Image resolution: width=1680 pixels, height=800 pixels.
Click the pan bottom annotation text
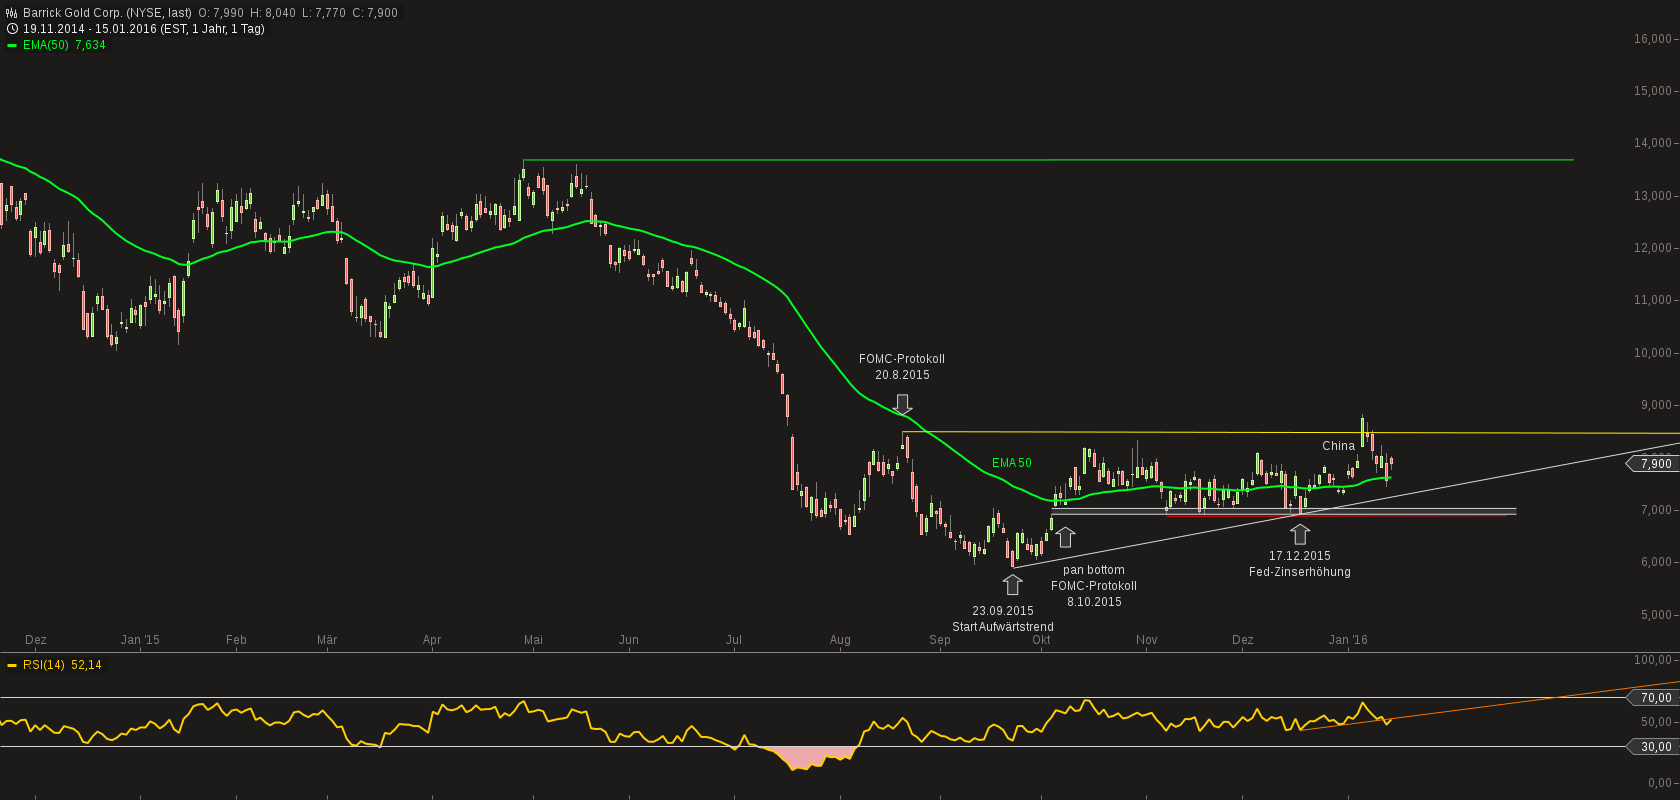pyautogui.click(x=1094, y=570)
